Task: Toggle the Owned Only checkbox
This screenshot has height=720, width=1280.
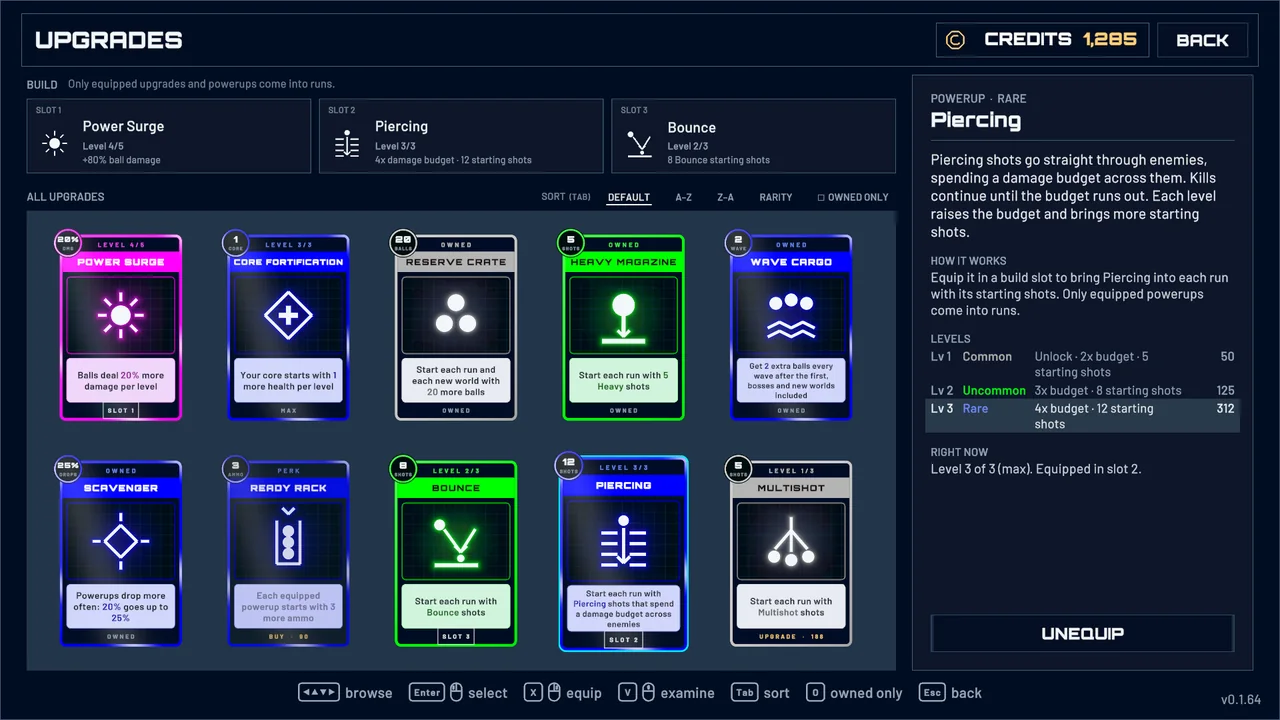Action: tap(821, 198)
